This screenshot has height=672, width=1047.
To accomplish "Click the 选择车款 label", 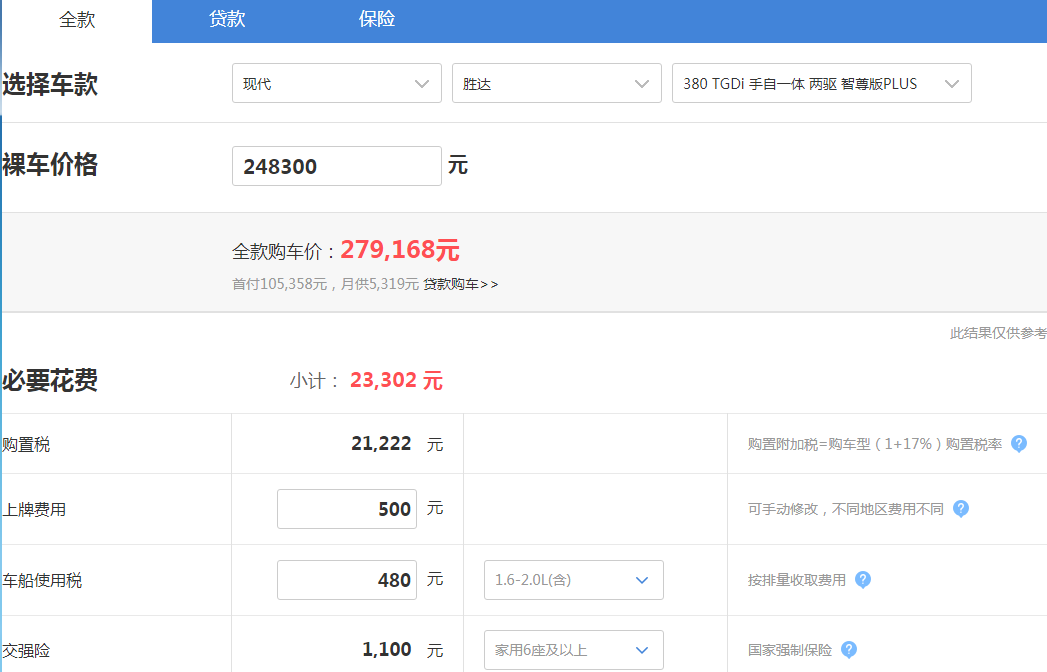I will click(x=50, y=84).
